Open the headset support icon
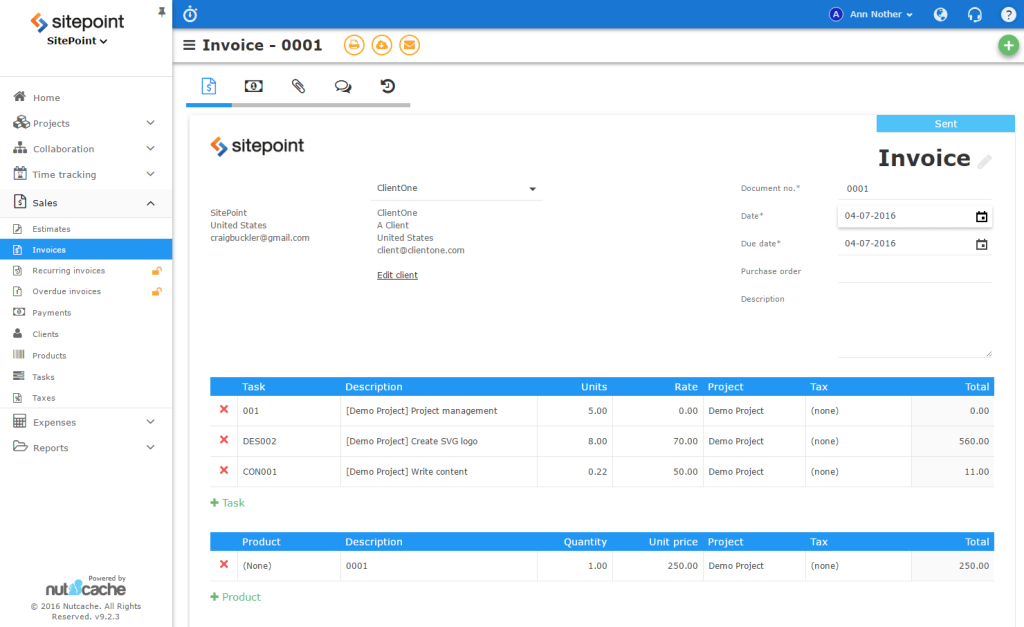The width and height of the screenshot is (1024, 627). [974, 14]
